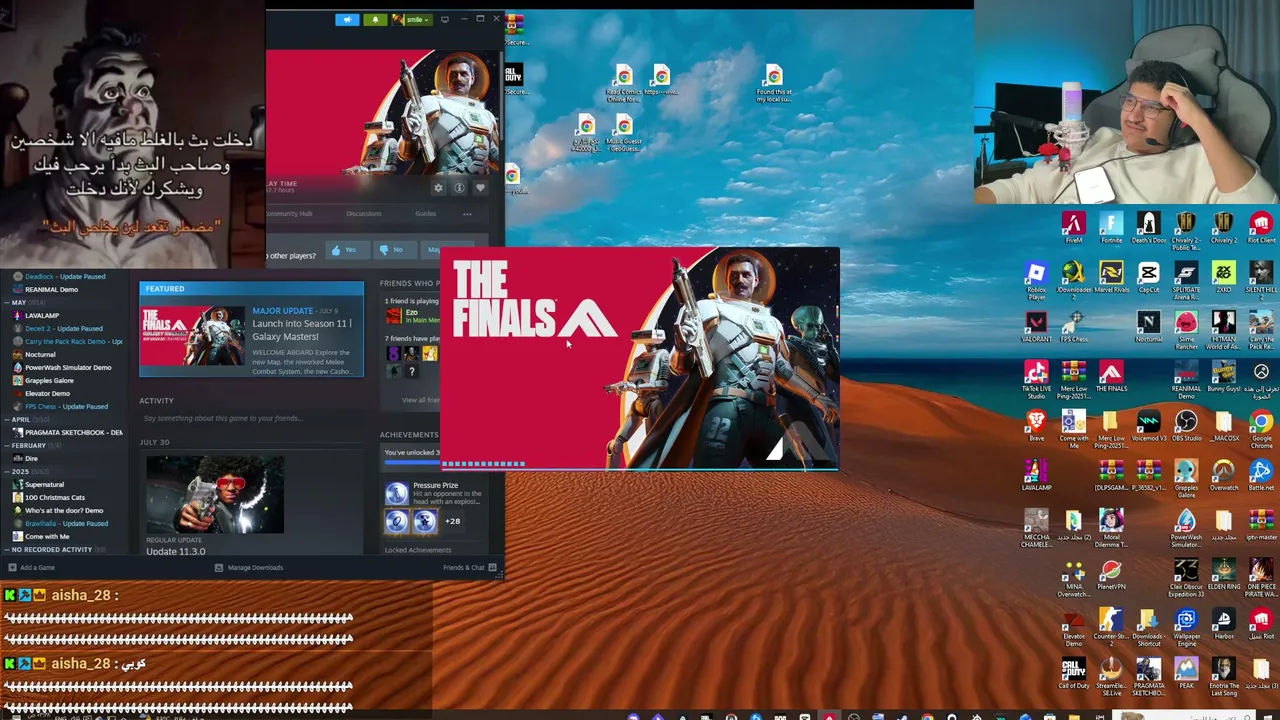1280x720 pixels.
Task: Open the Update 11.3.0 news image
Action: point(215,495)
